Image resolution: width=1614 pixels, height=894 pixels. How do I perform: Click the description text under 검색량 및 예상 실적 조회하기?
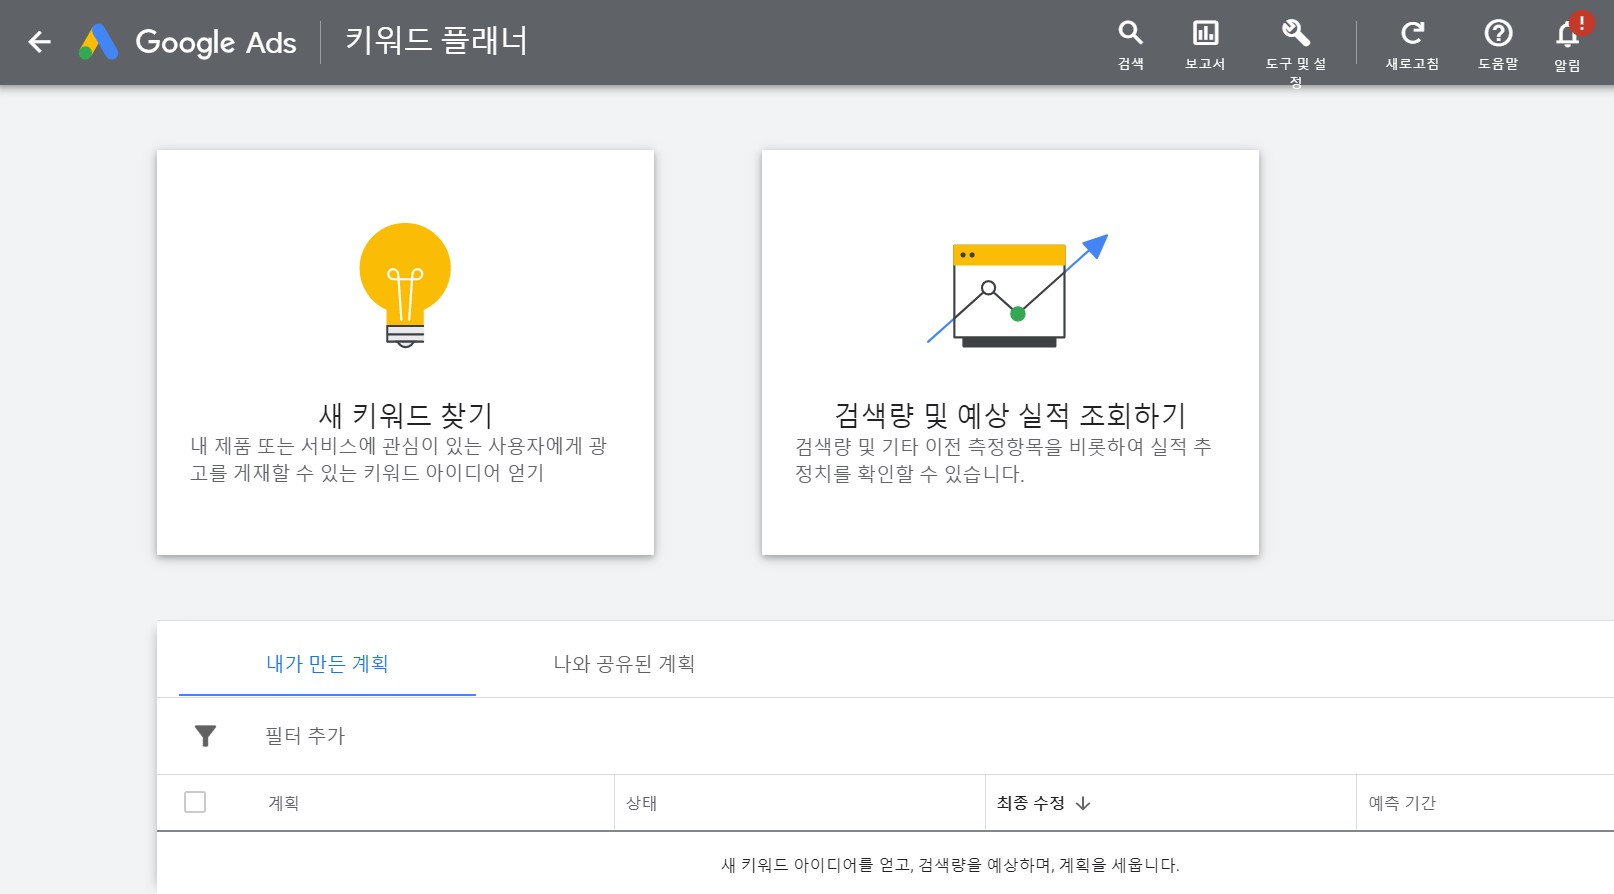click(1003, 460)
